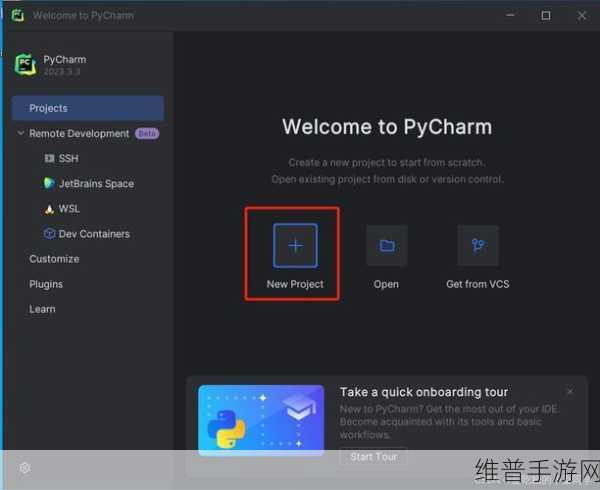Screen dimensions: 600x490
Task: Select SSH under Remote Development
Action: (x=68, y=158)
